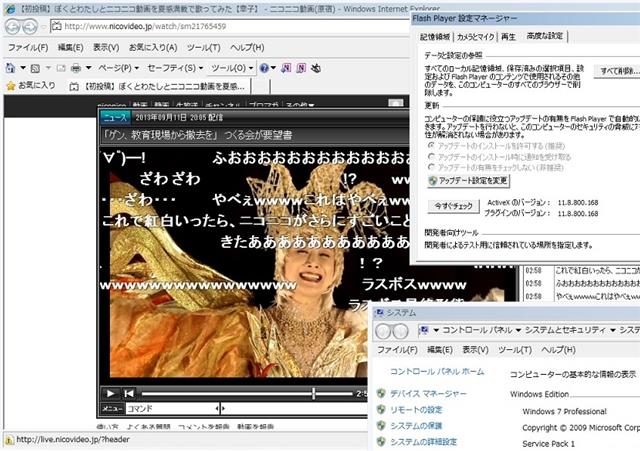640x451 pixels.
Task: Click アップデート設定を変更 button
Action: pyautogui.click(x=469, y=180)
